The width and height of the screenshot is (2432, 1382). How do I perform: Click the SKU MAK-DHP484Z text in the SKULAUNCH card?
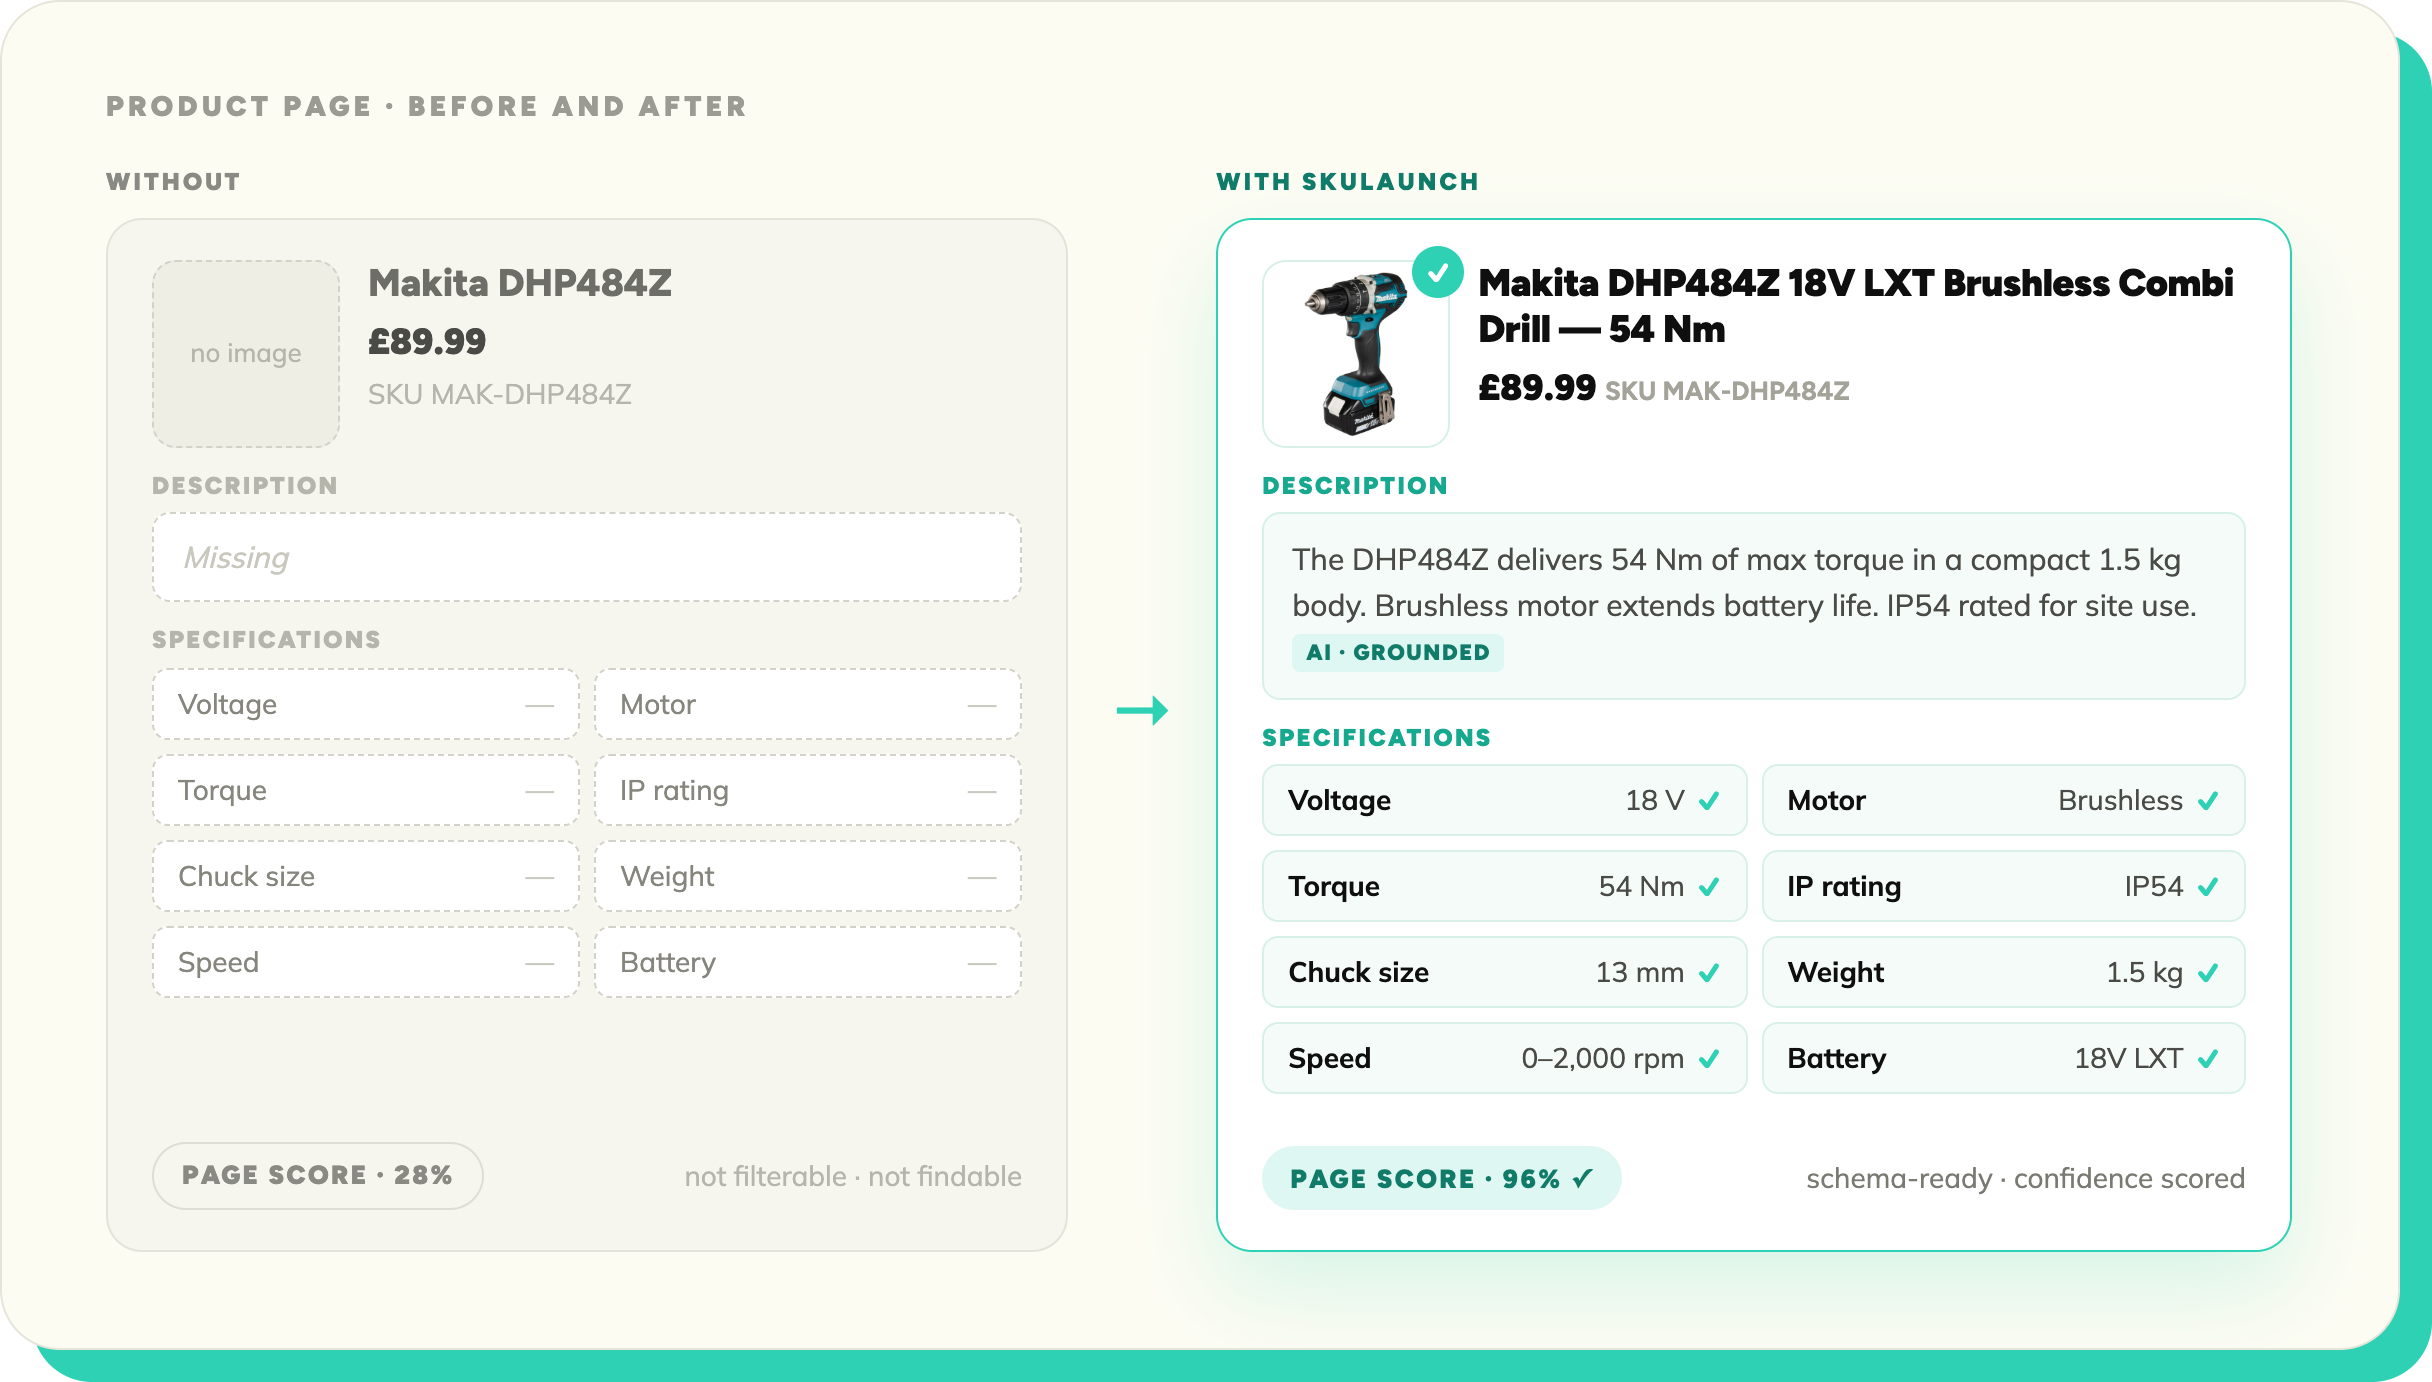pyautogui.click(x=1727, y=391)
